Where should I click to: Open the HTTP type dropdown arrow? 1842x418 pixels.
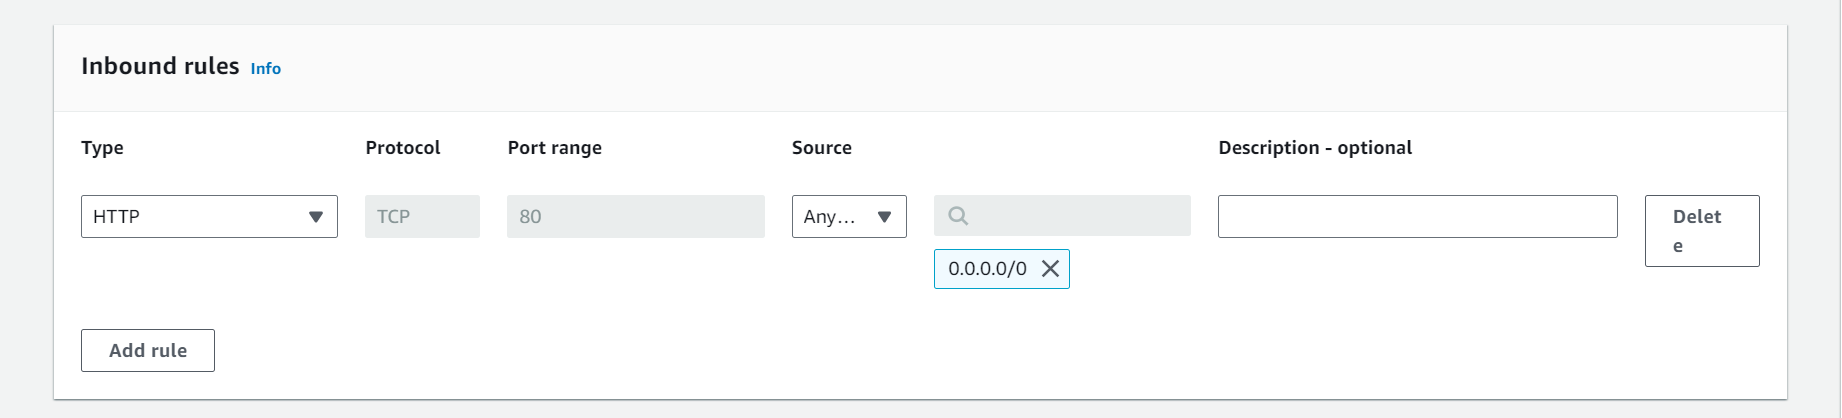pos(316,217)
